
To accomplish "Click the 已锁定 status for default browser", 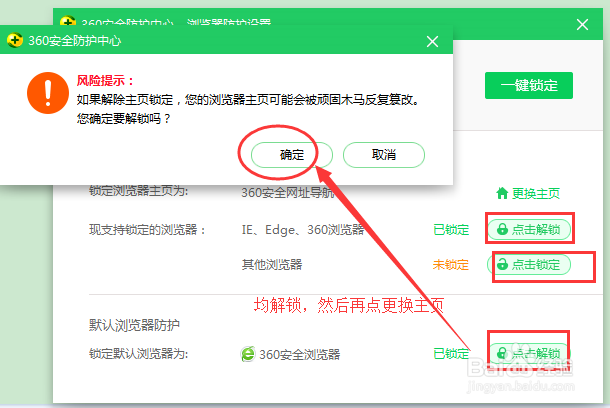I will pos(451,354).
